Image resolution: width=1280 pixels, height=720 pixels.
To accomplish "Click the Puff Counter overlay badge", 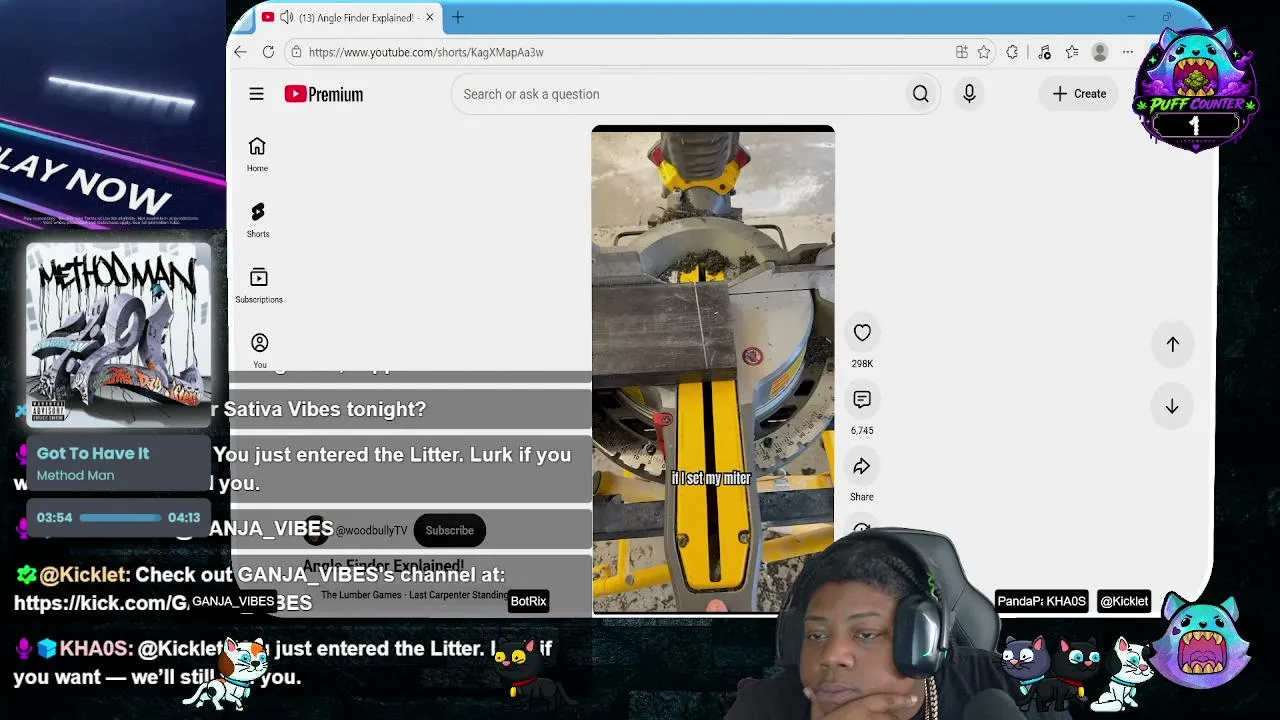I will click(x=1195, y=90).
